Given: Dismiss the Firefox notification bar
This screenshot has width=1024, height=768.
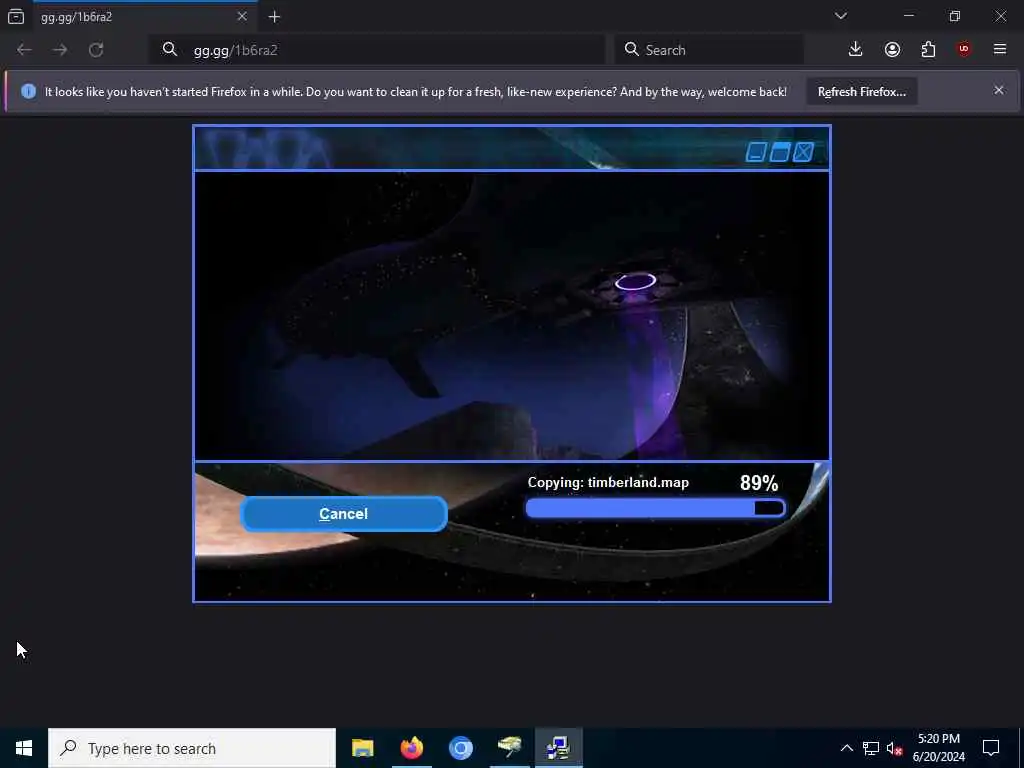Looking at the screenshot, I should pos(999,90).
